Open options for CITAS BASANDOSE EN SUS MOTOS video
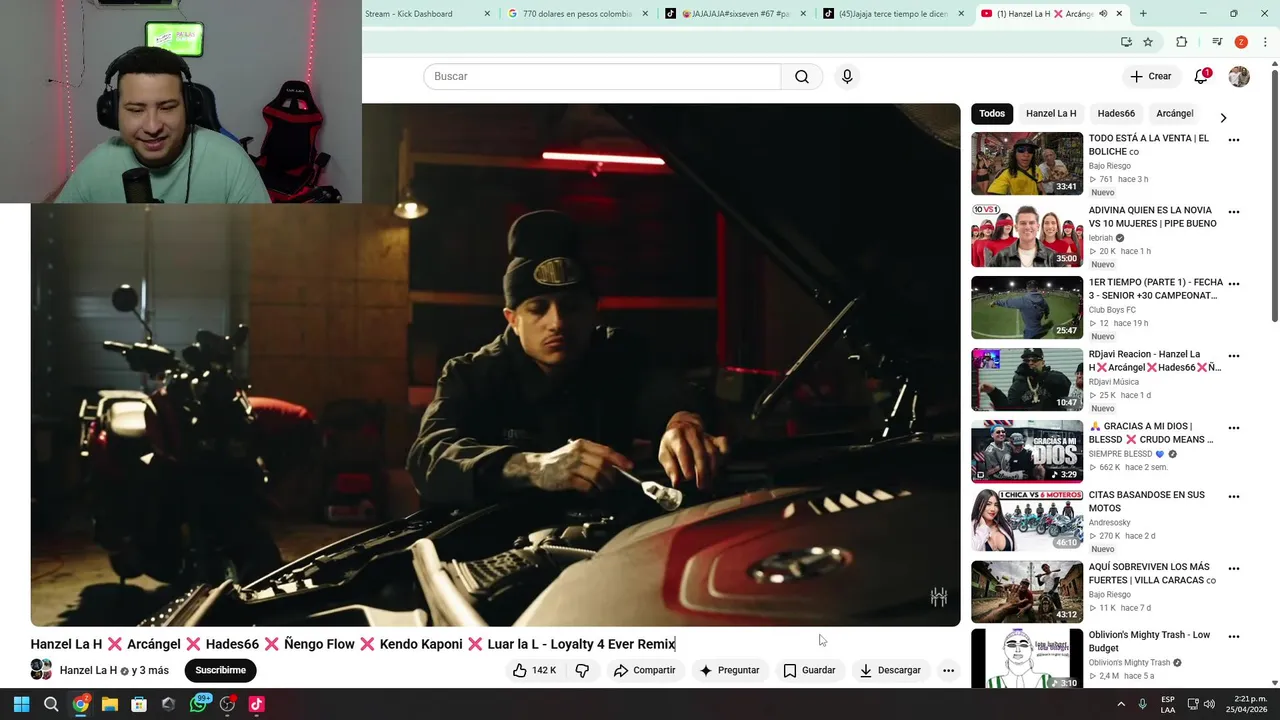The width and height of the screenshot is (1280, 720). (x=1234, y=497)
